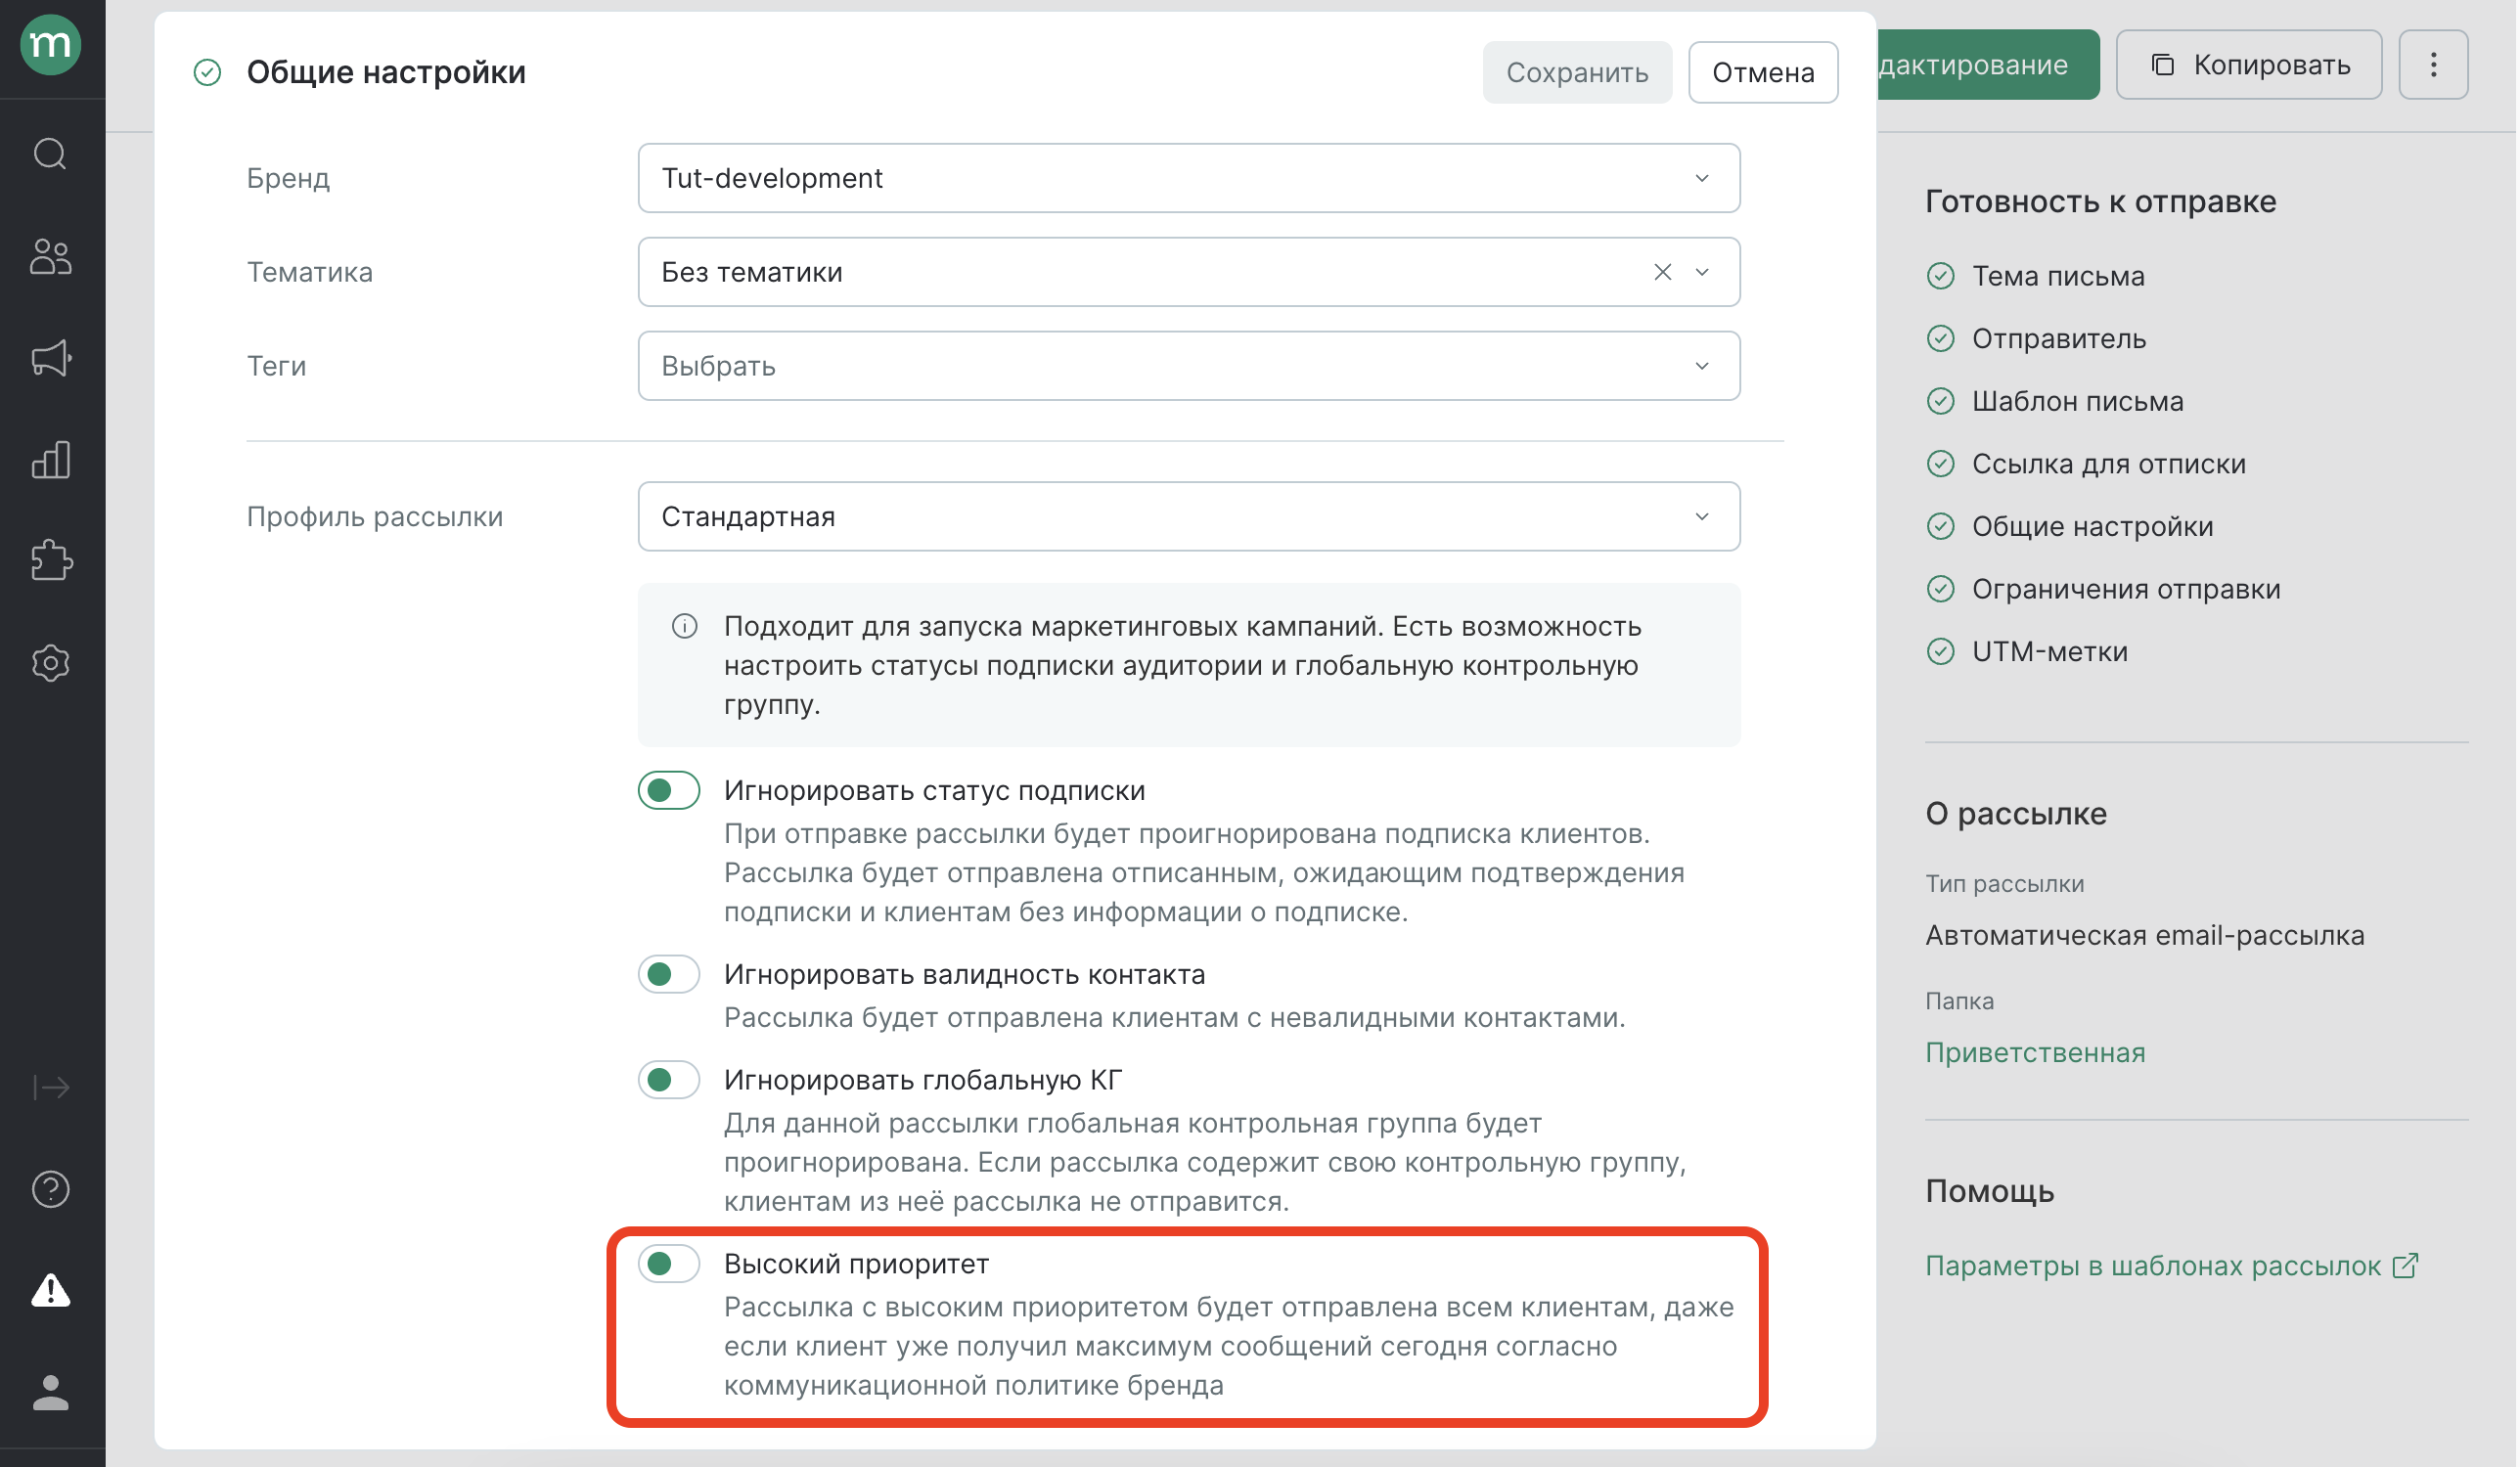Click the Общие настройки heading

coord(386,72)
